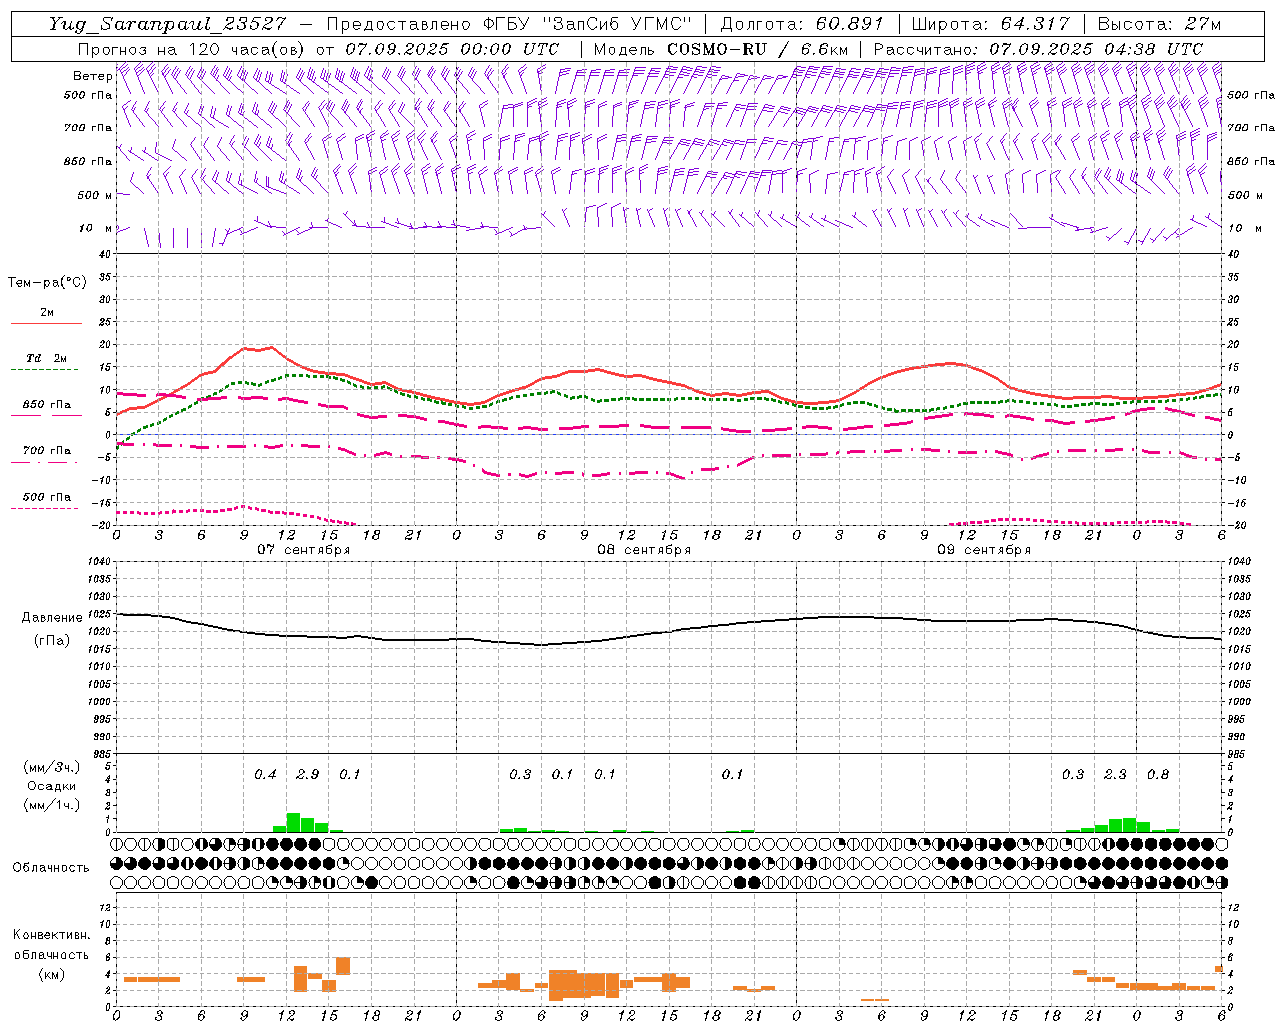Click the 'Тем-ра(°C)' temperature panel label

point(47,283)
